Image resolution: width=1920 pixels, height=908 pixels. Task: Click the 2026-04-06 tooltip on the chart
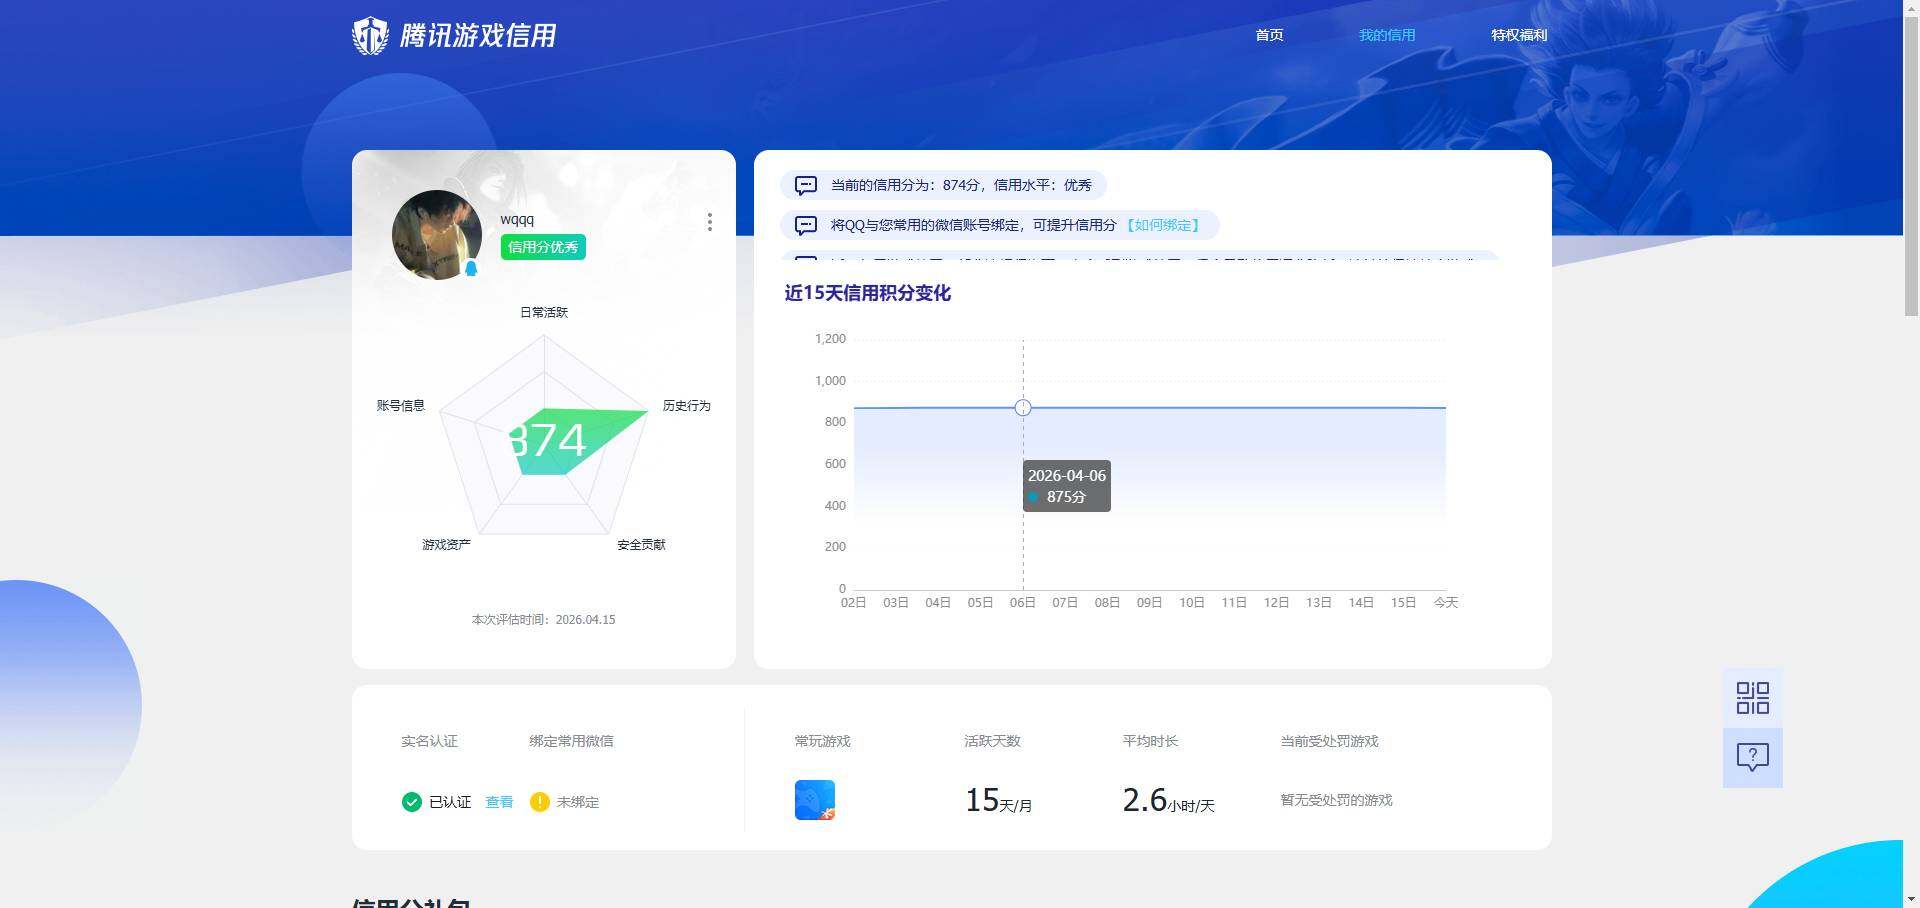1066,486
